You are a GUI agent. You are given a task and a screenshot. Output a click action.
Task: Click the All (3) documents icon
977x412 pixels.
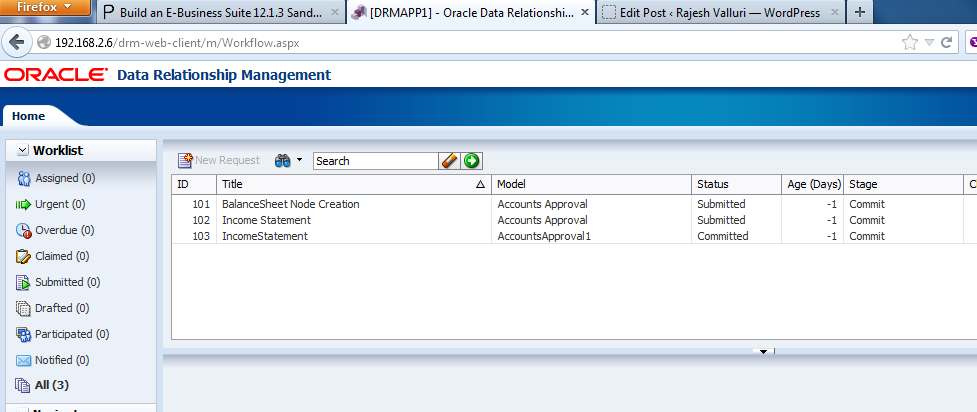[24, 385]
